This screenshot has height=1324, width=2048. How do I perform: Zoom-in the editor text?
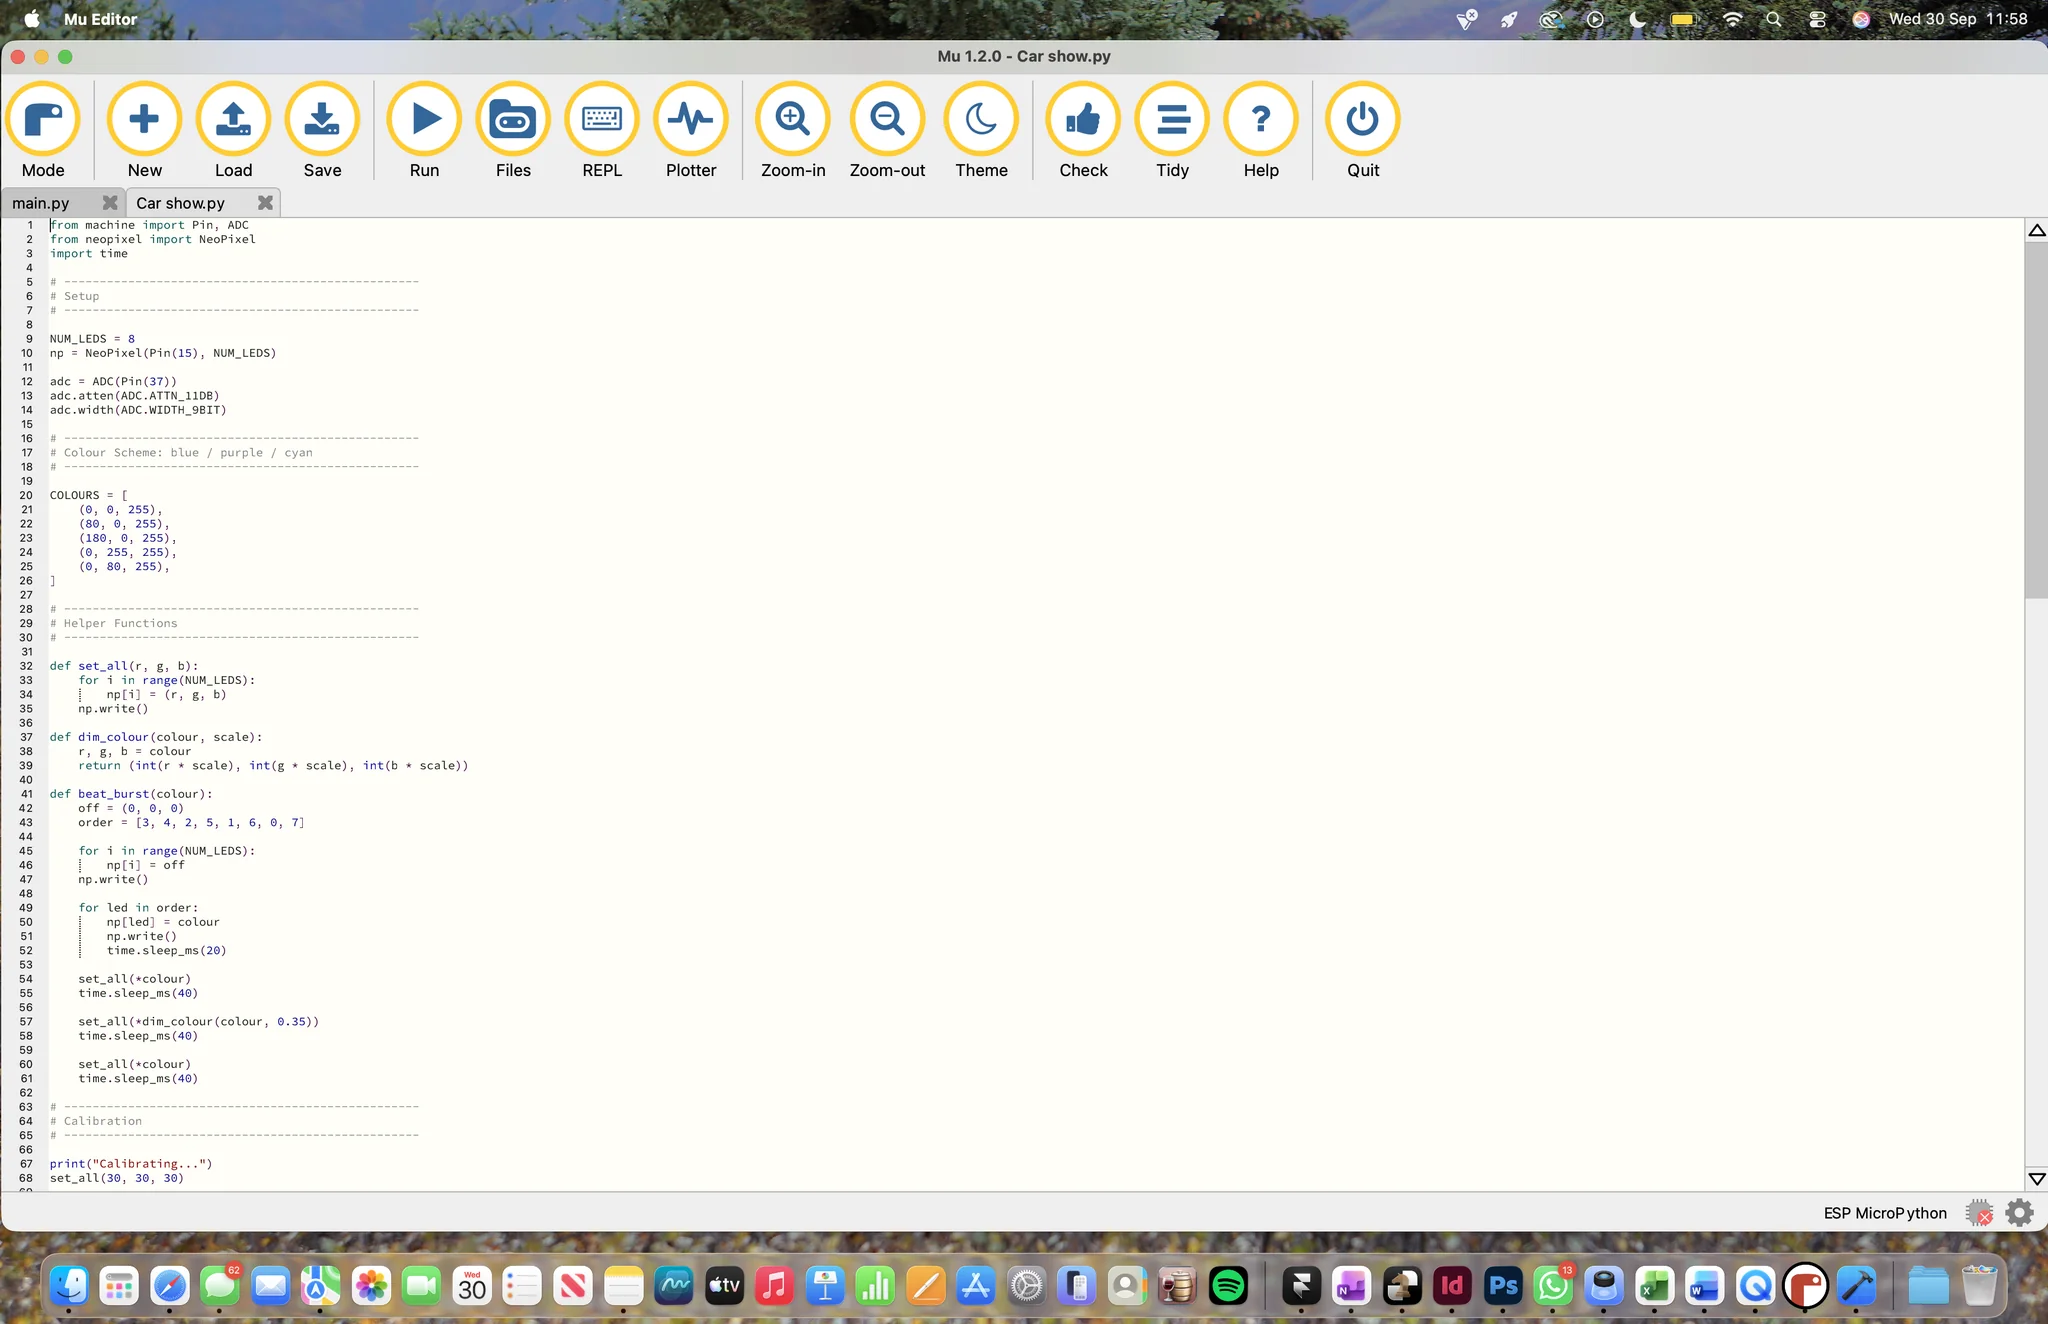793,130
